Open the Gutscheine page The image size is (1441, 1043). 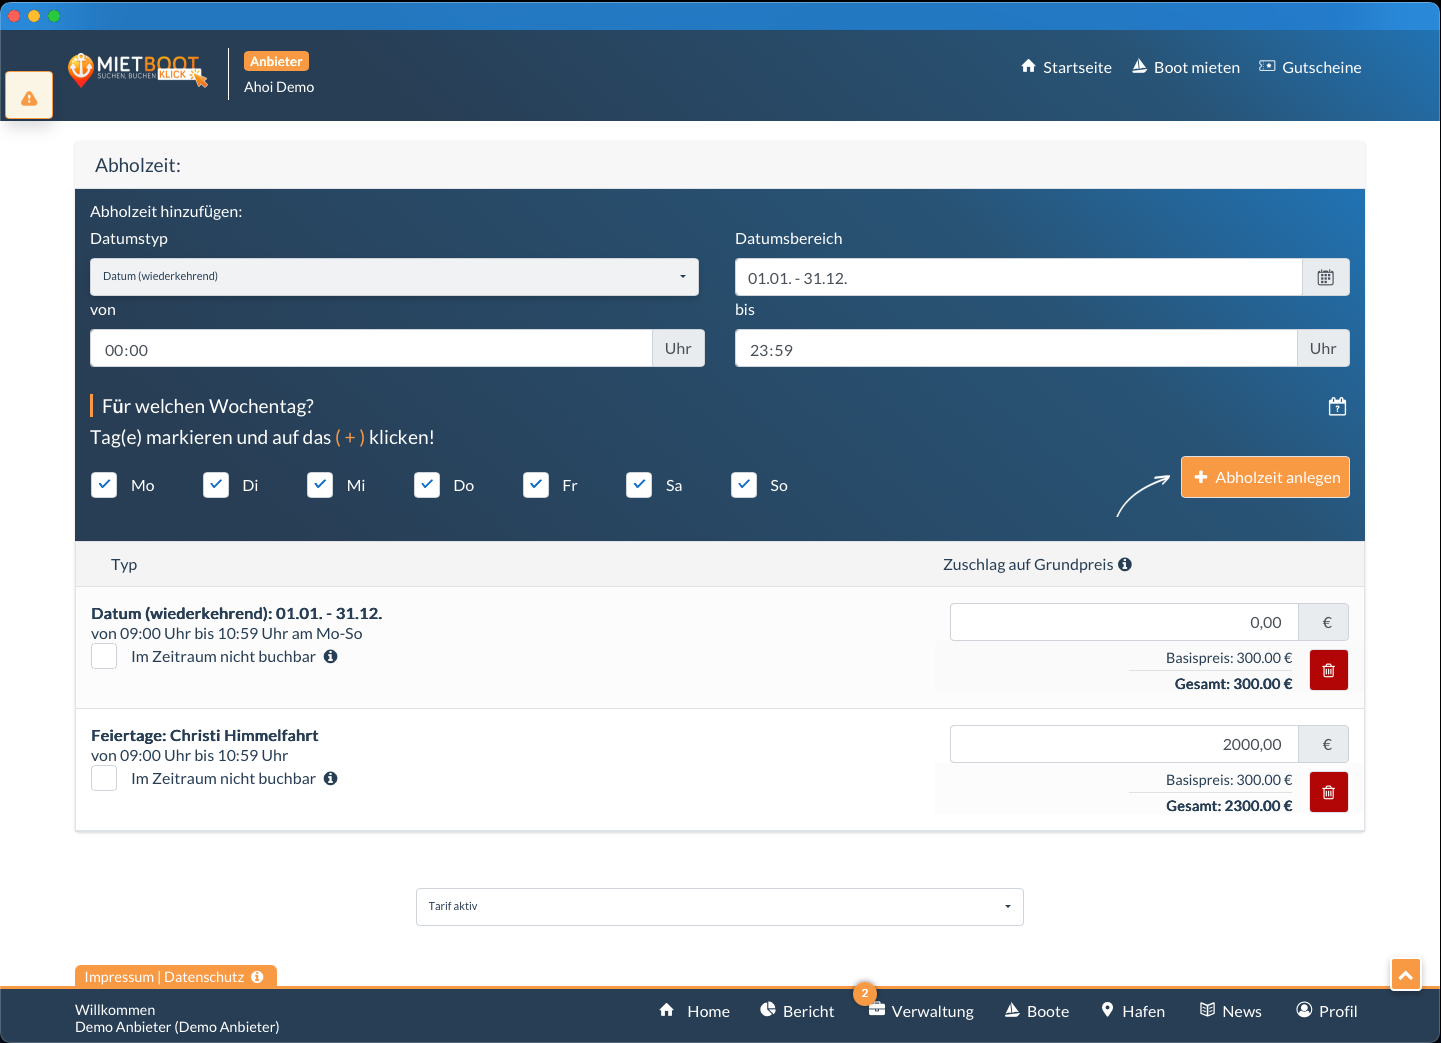1310,67
